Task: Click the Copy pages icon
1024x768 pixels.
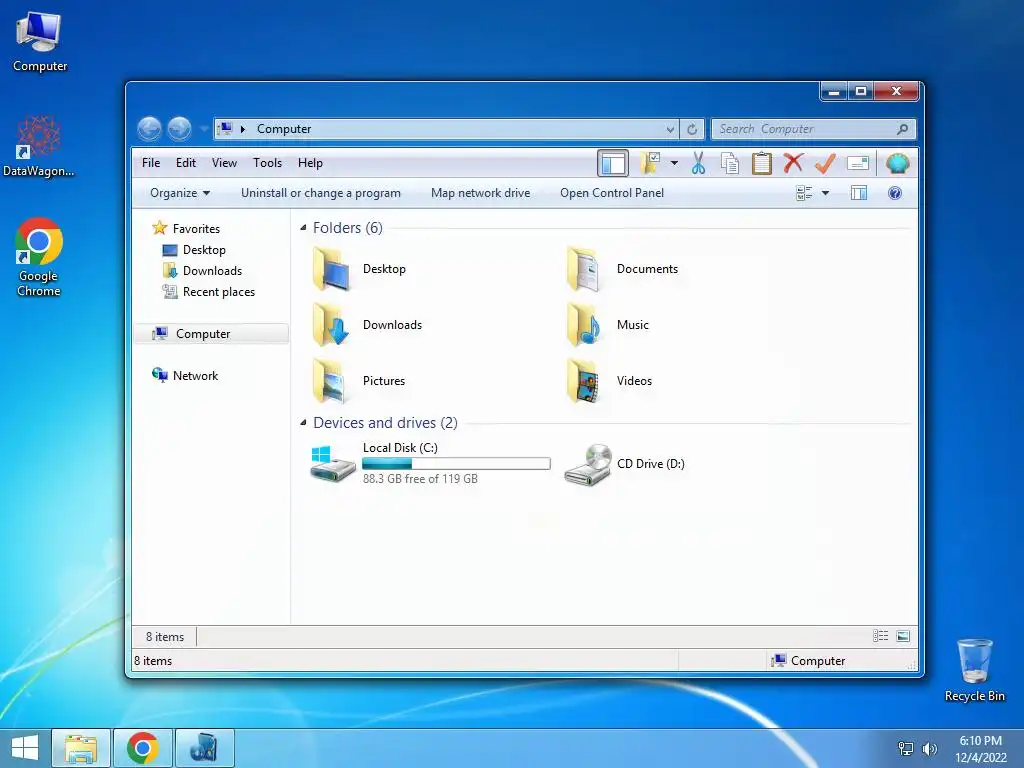Action: [729, 163]
